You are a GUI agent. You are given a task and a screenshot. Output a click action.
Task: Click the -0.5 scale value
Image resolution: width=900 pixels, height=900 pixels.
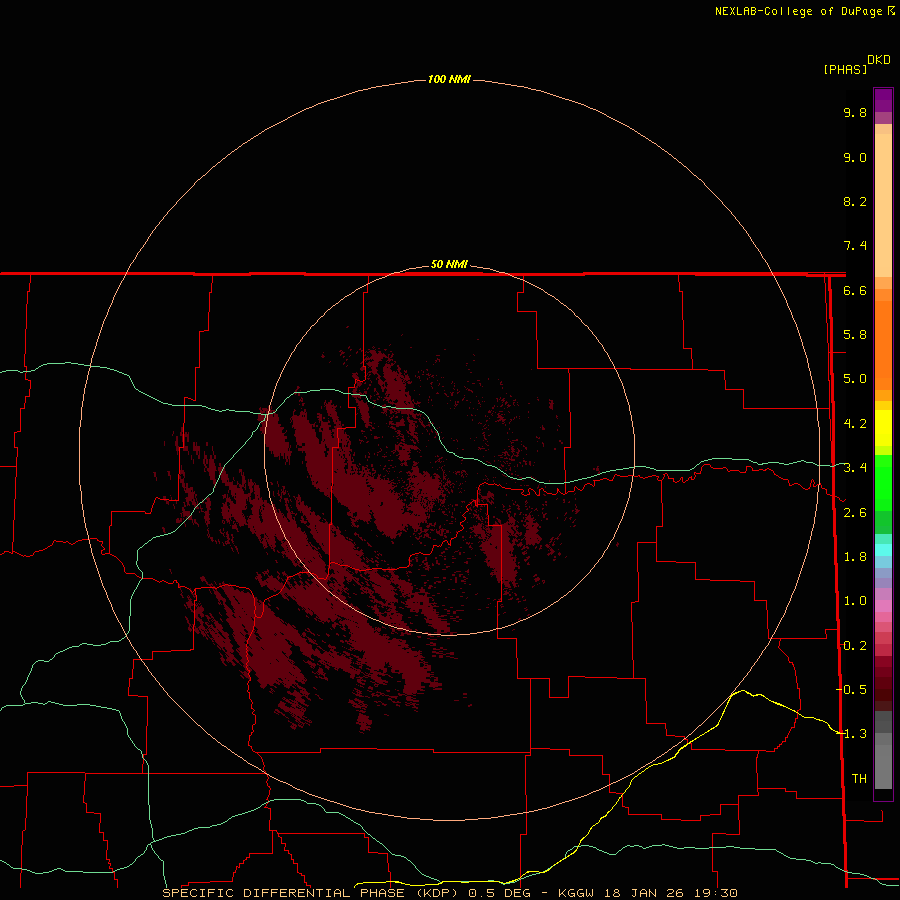[852, 690]
